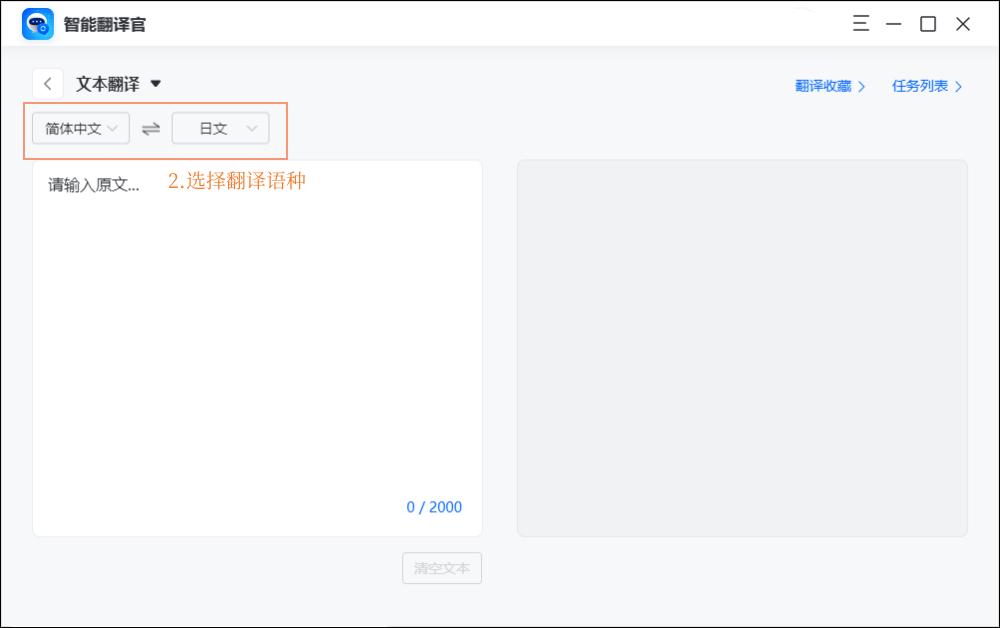Viewport: 1000px width, 628px height.
Task: Click the 0 / 2000 character counter
Action: [434, 507]
